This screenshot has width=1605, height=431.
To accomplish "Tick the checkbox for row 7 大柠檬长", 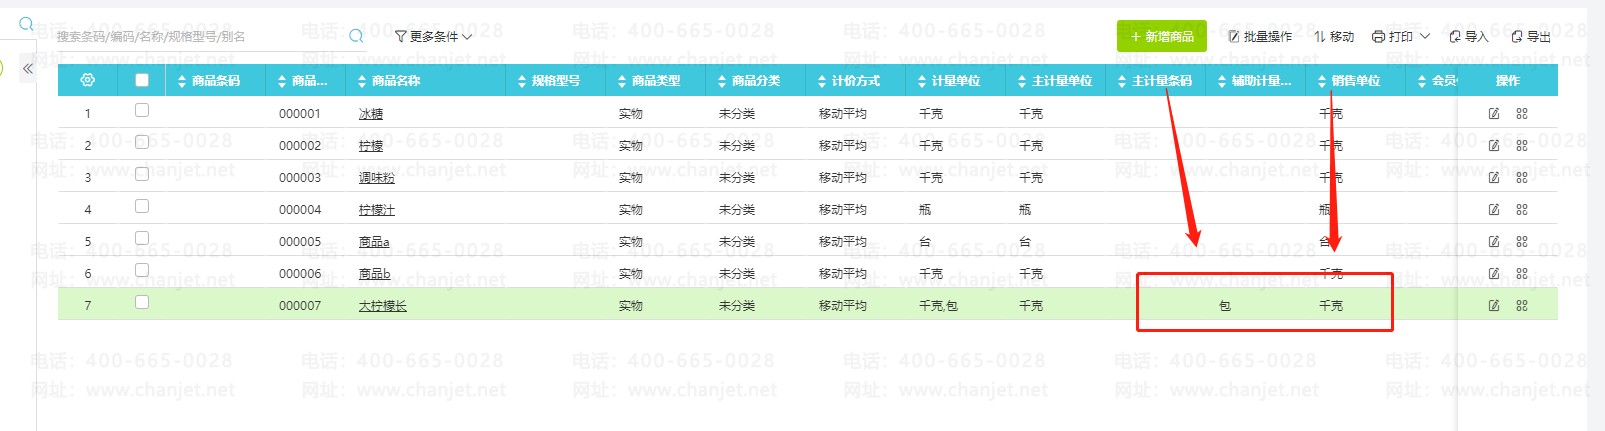I will pos(142,302).
